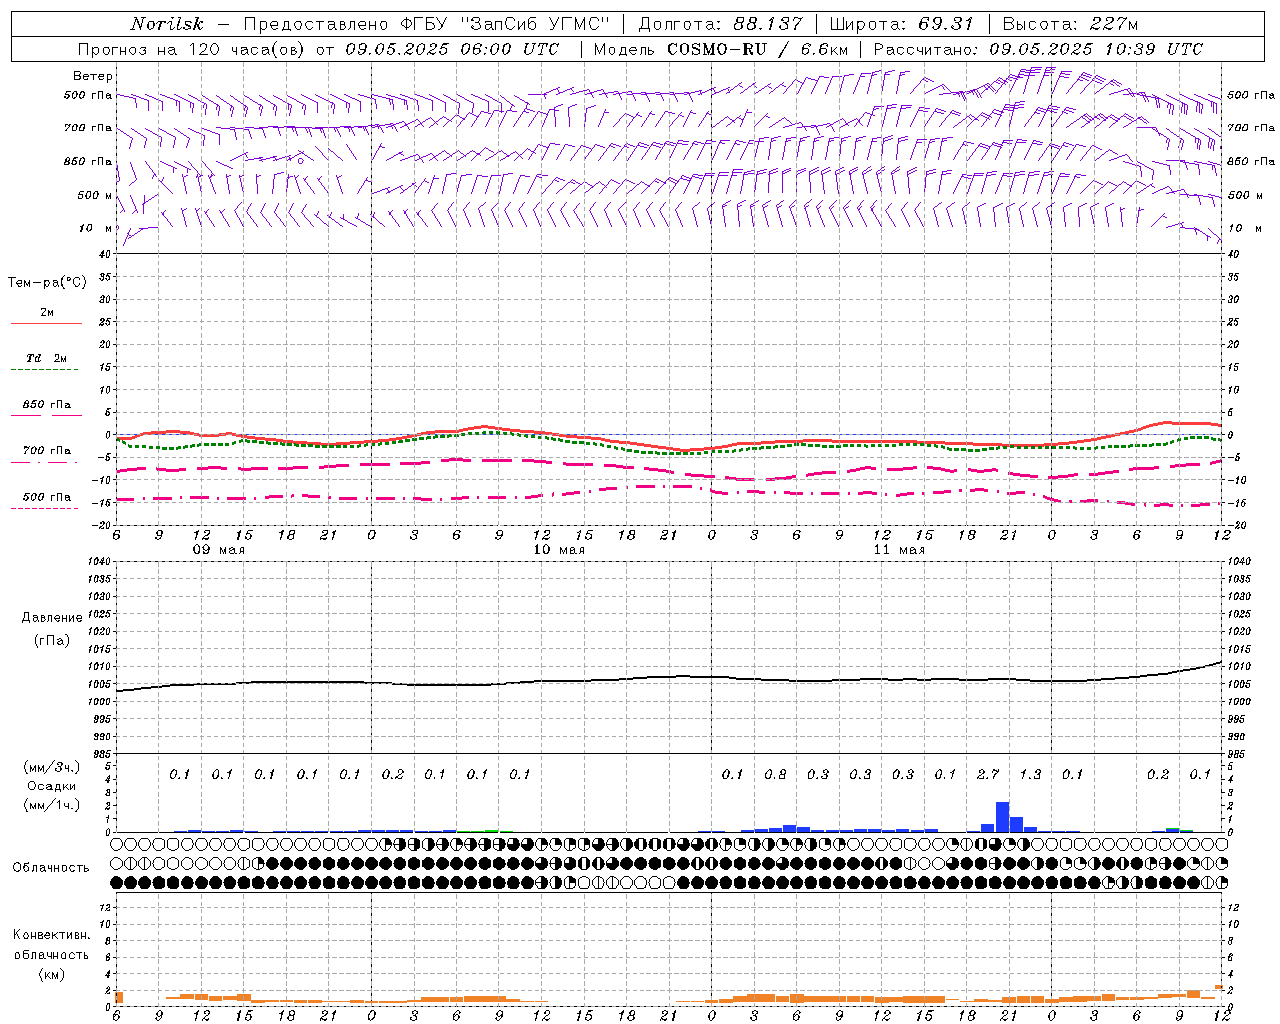
Task: Click the Norilsk station title
Action: click(166, 24)
